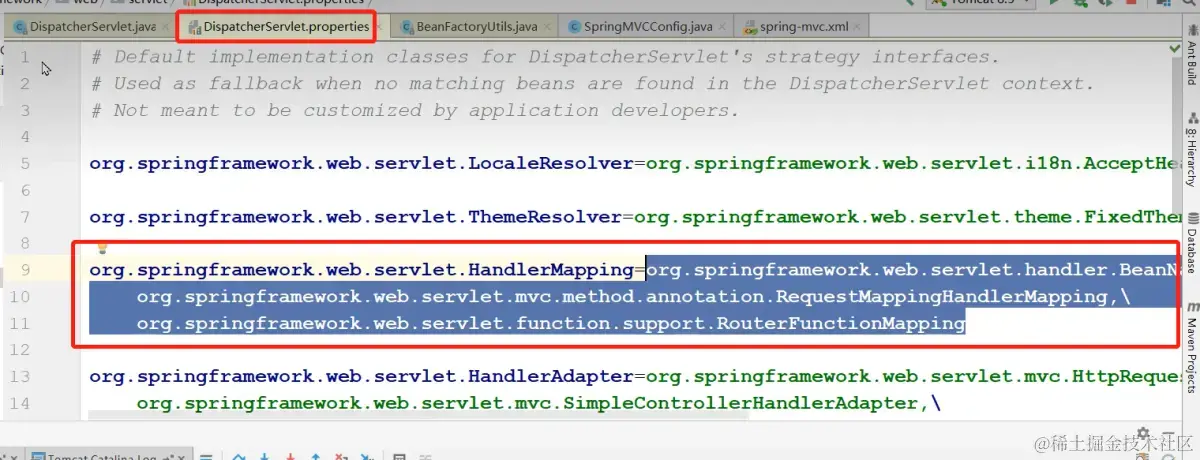The image size is (1200, 460).
Task: Click the properties file icon on DispatcherServlet.properties tab
Action: coord(193,27)
